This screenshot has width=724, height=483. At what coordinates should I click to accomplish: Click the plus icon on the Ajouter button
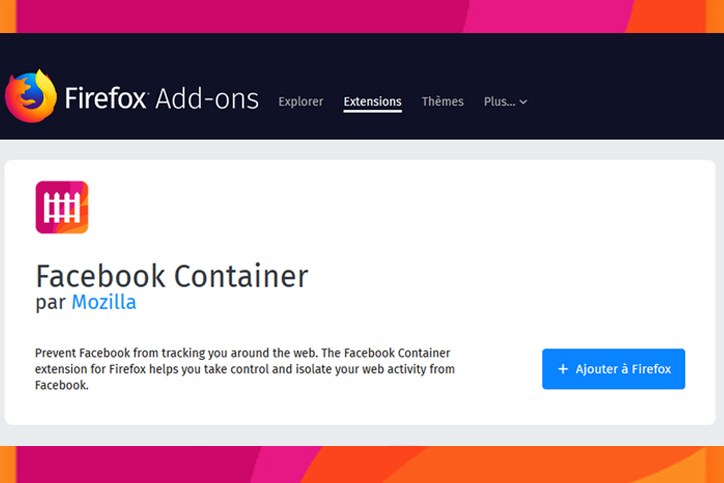[x=563, y=369]
